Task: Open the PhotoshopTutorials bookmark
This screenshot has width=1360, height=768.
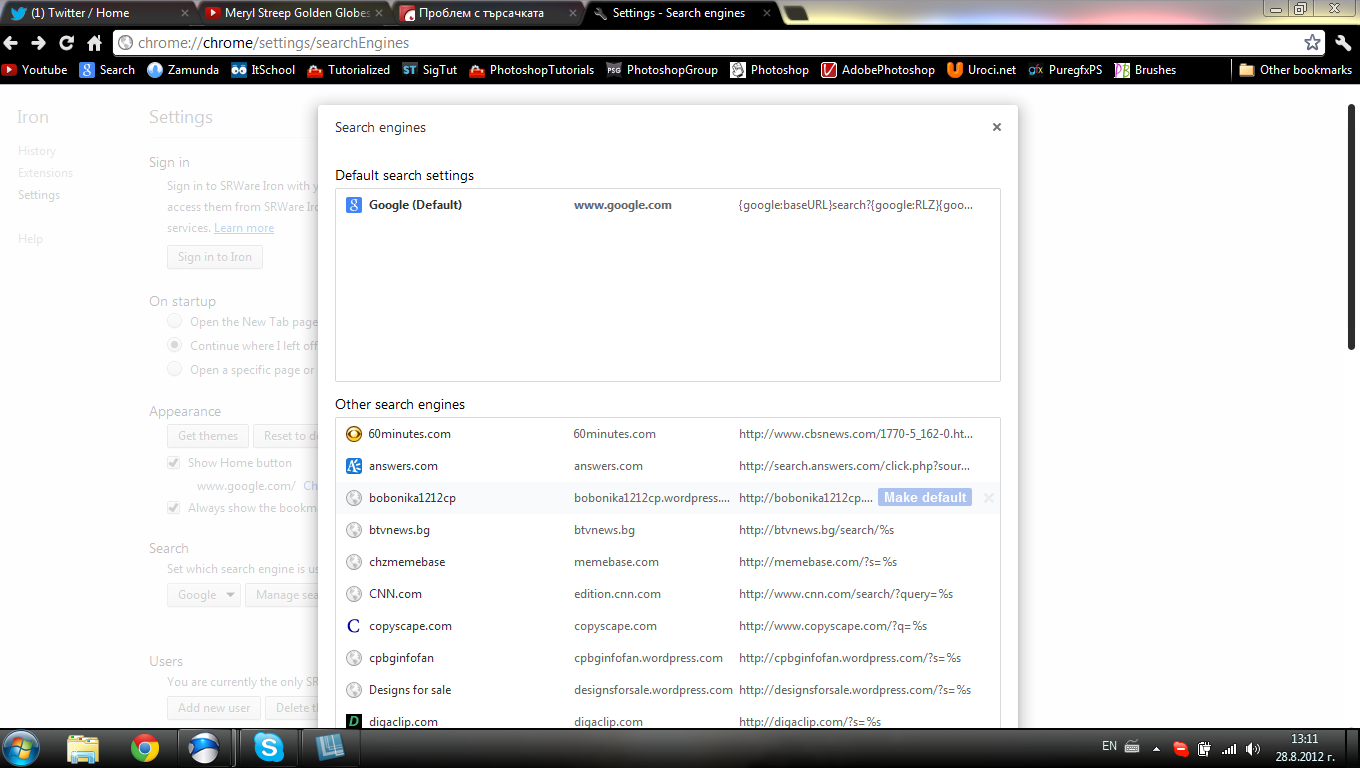Action: click(532, 70)
